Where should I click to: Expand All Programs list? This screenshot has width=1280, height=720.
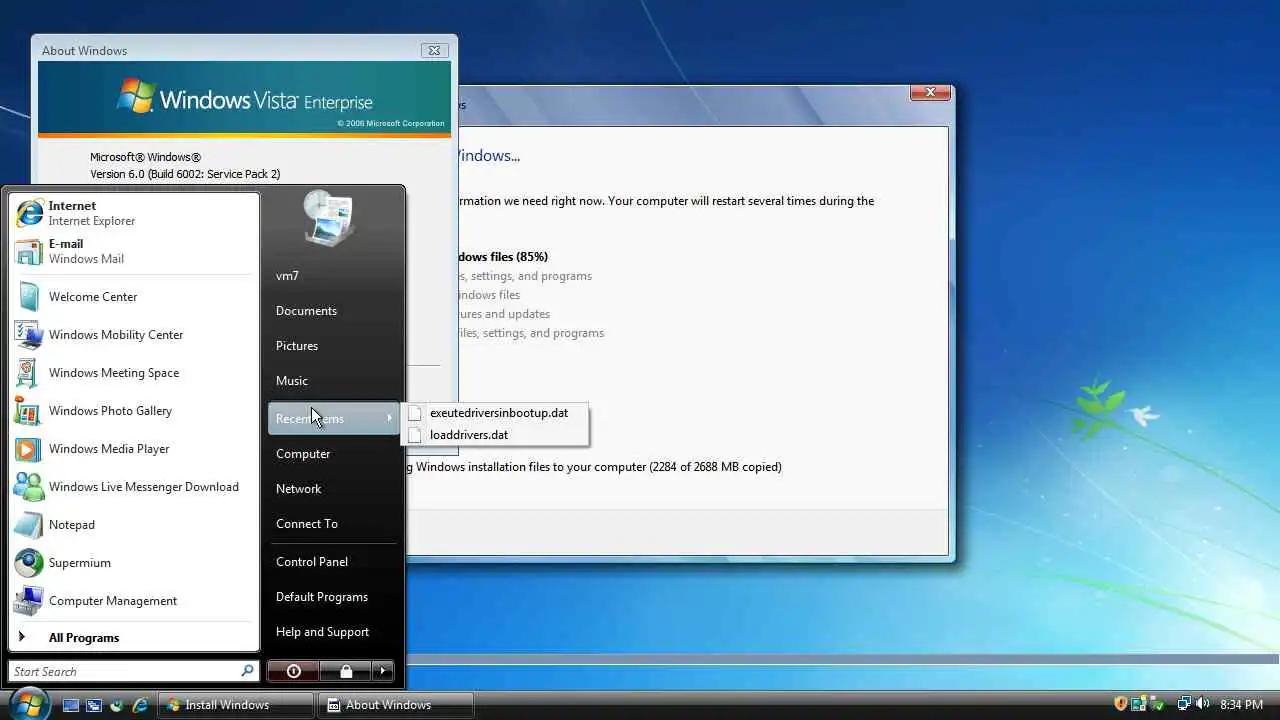tap(134, 638)
